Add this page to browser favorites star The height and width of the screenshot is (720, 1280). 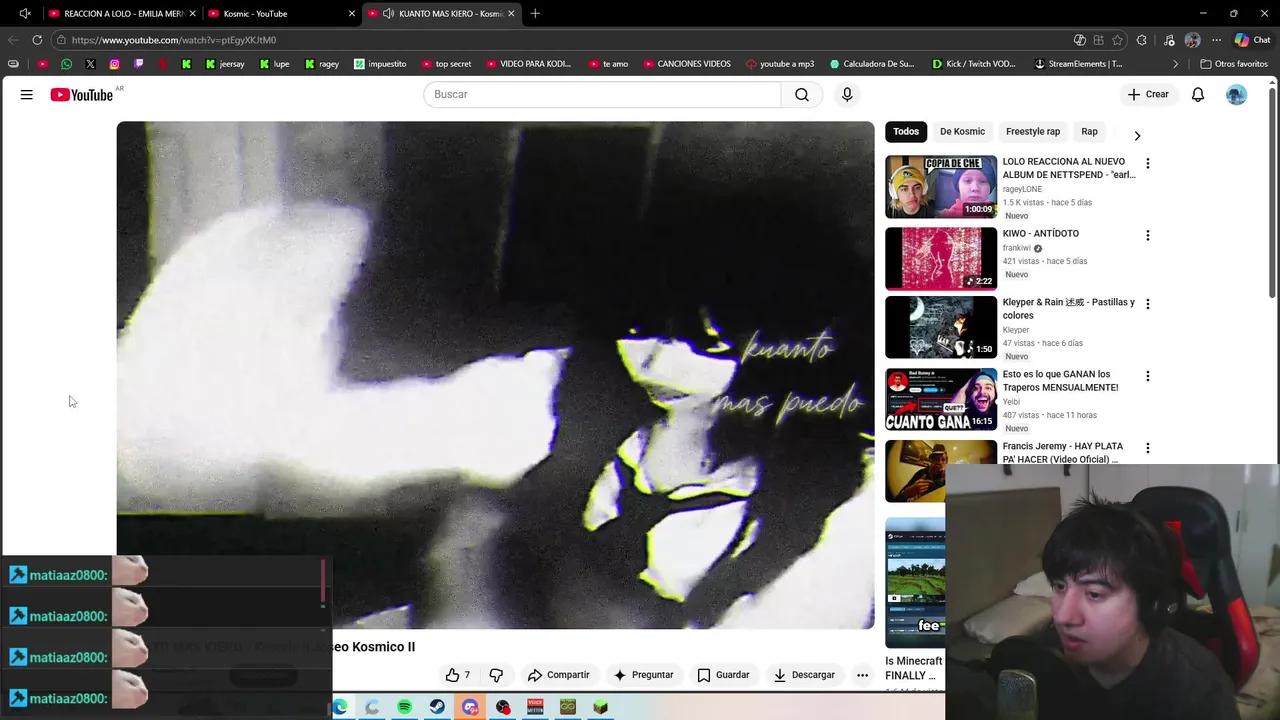point(1117,40)
